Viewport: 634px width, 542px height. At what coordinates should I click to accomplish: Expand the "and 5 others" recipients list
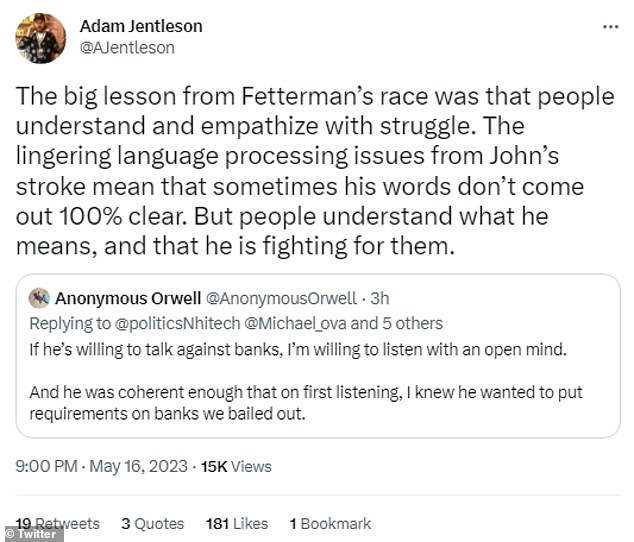[397, 324]
